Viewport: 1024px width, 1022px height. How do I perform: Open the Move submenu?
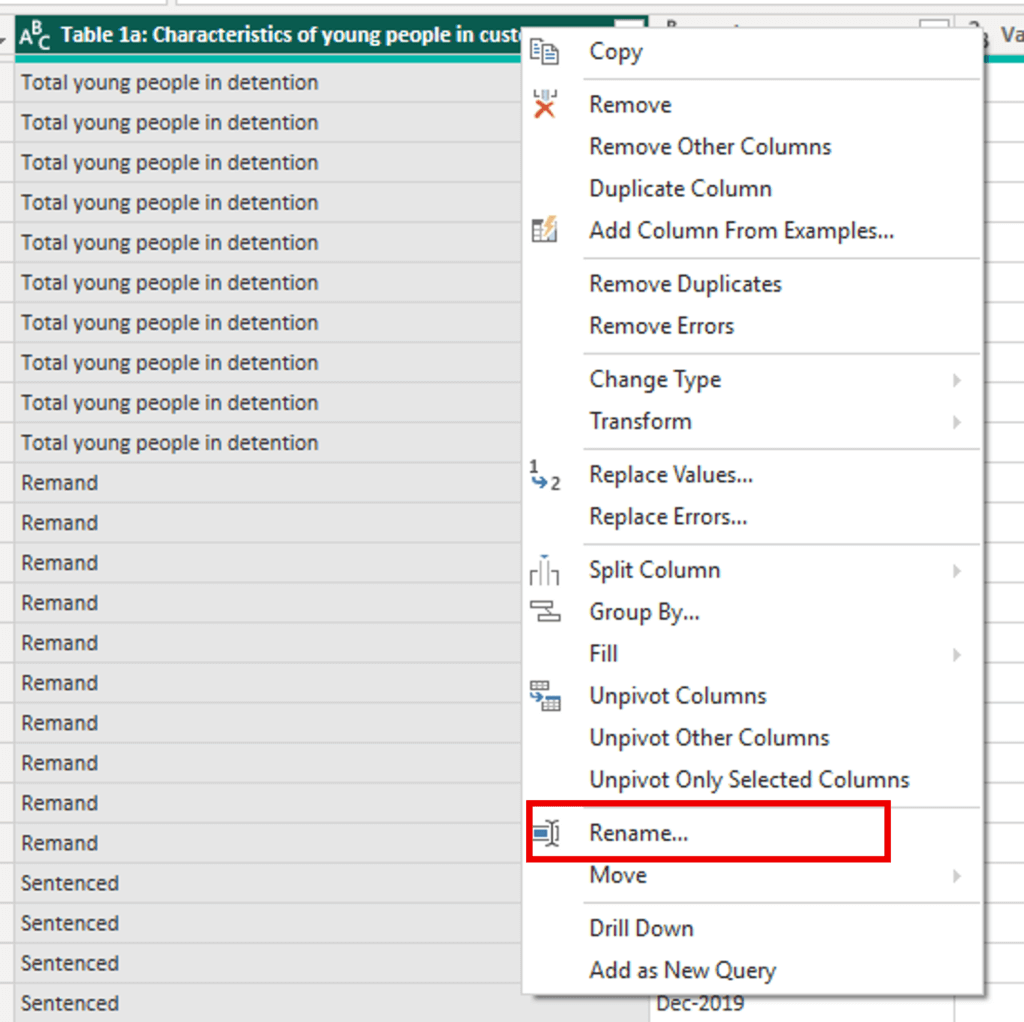pyautogui.click(x=956, y=876)
